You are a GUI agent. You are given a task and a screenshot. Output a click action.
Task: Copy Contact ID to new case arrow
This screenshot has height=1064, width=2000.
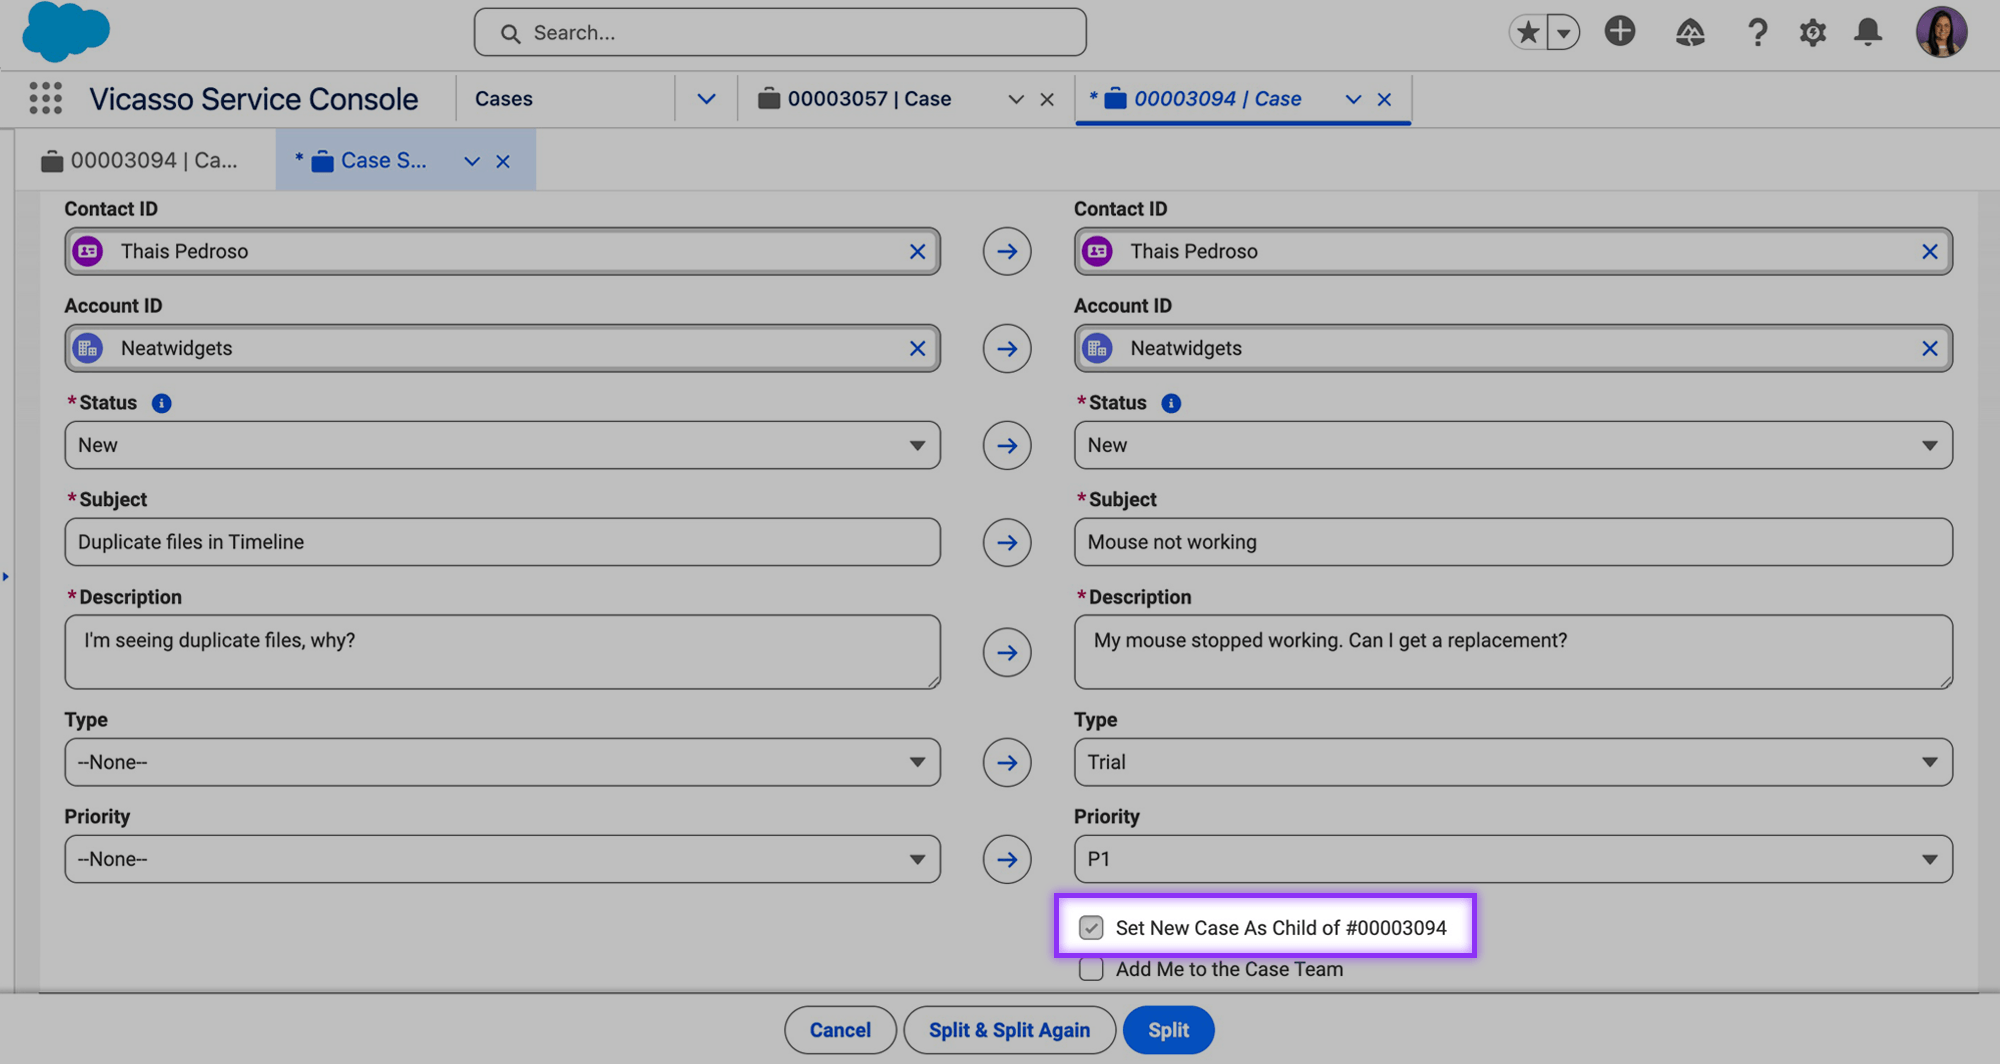pyautogui.click(x=1007, y=251)
